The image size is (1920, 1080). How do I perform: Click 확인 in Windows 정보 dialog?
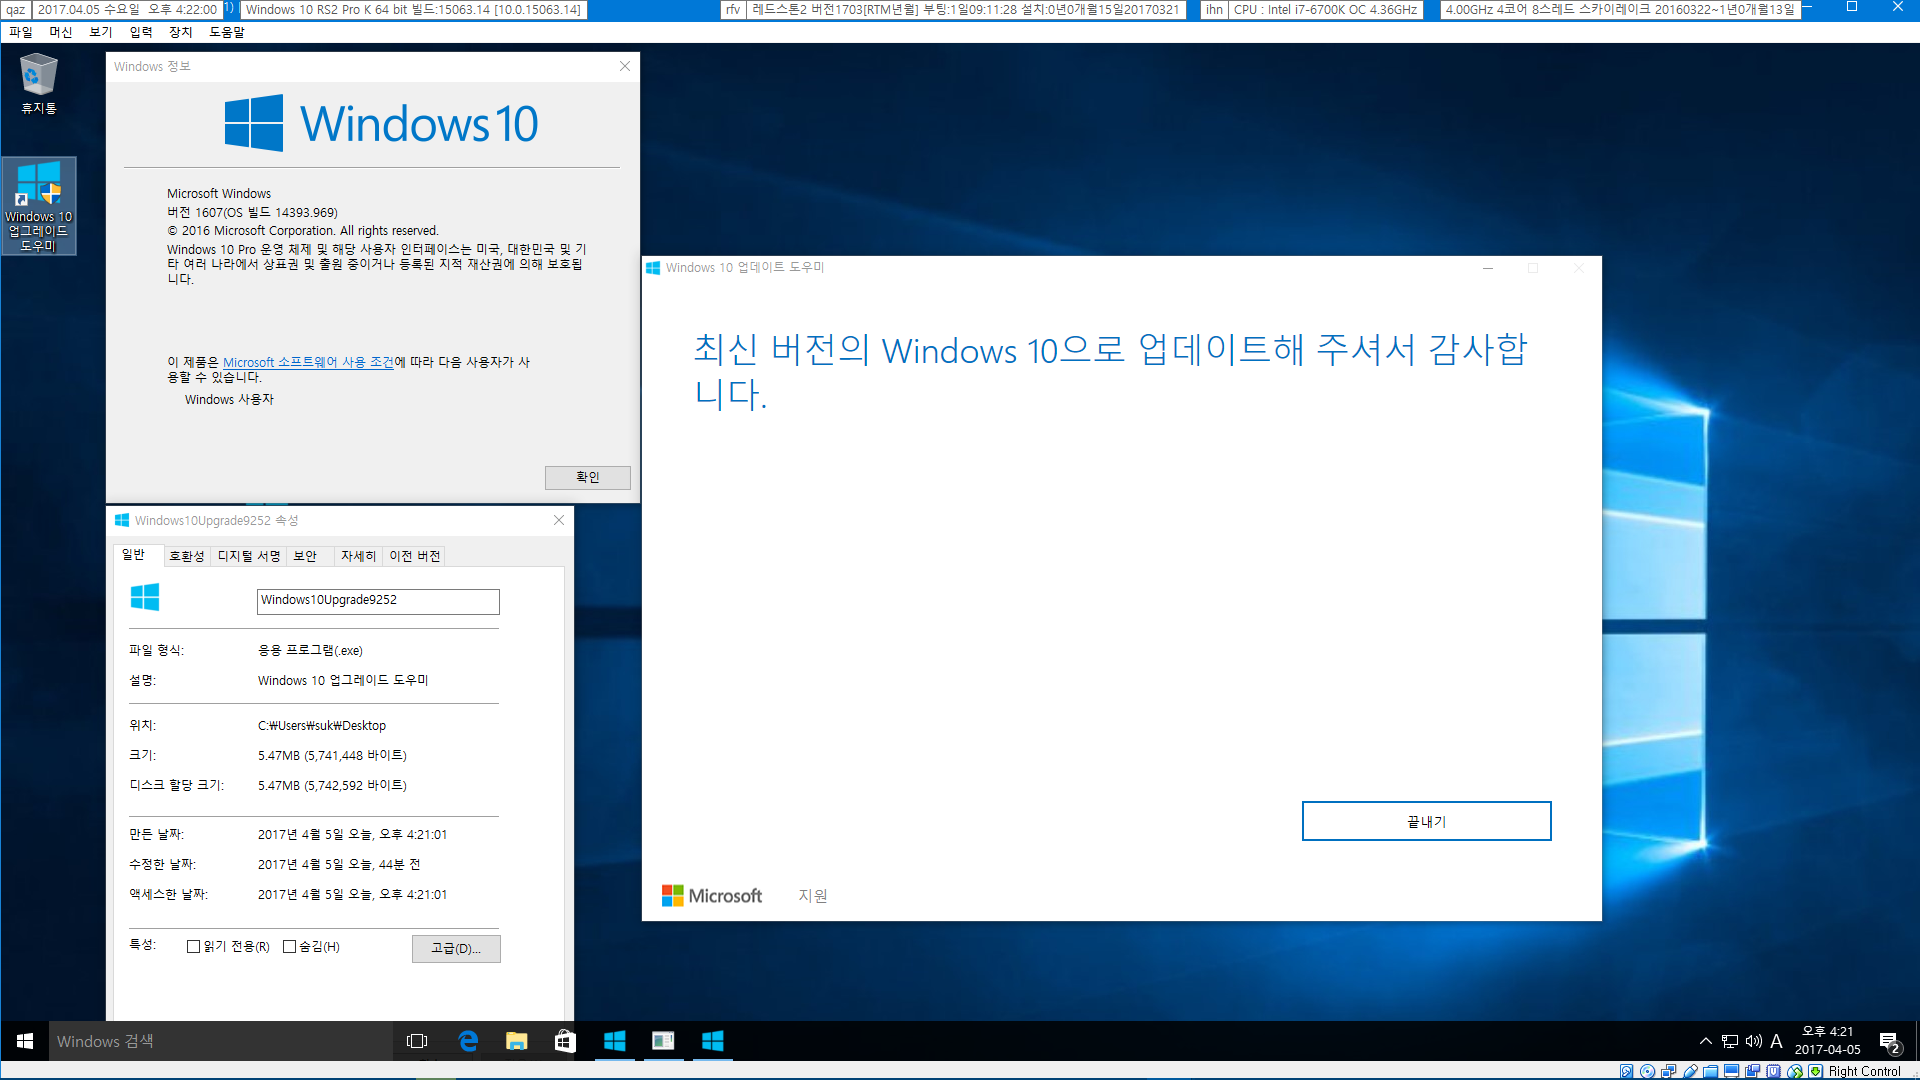coord(588,477)
